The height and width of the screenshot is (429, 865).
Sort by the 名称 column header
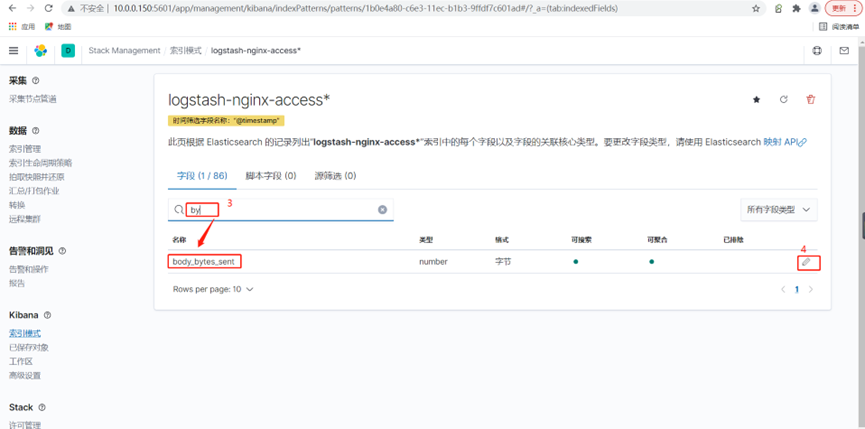179,240
